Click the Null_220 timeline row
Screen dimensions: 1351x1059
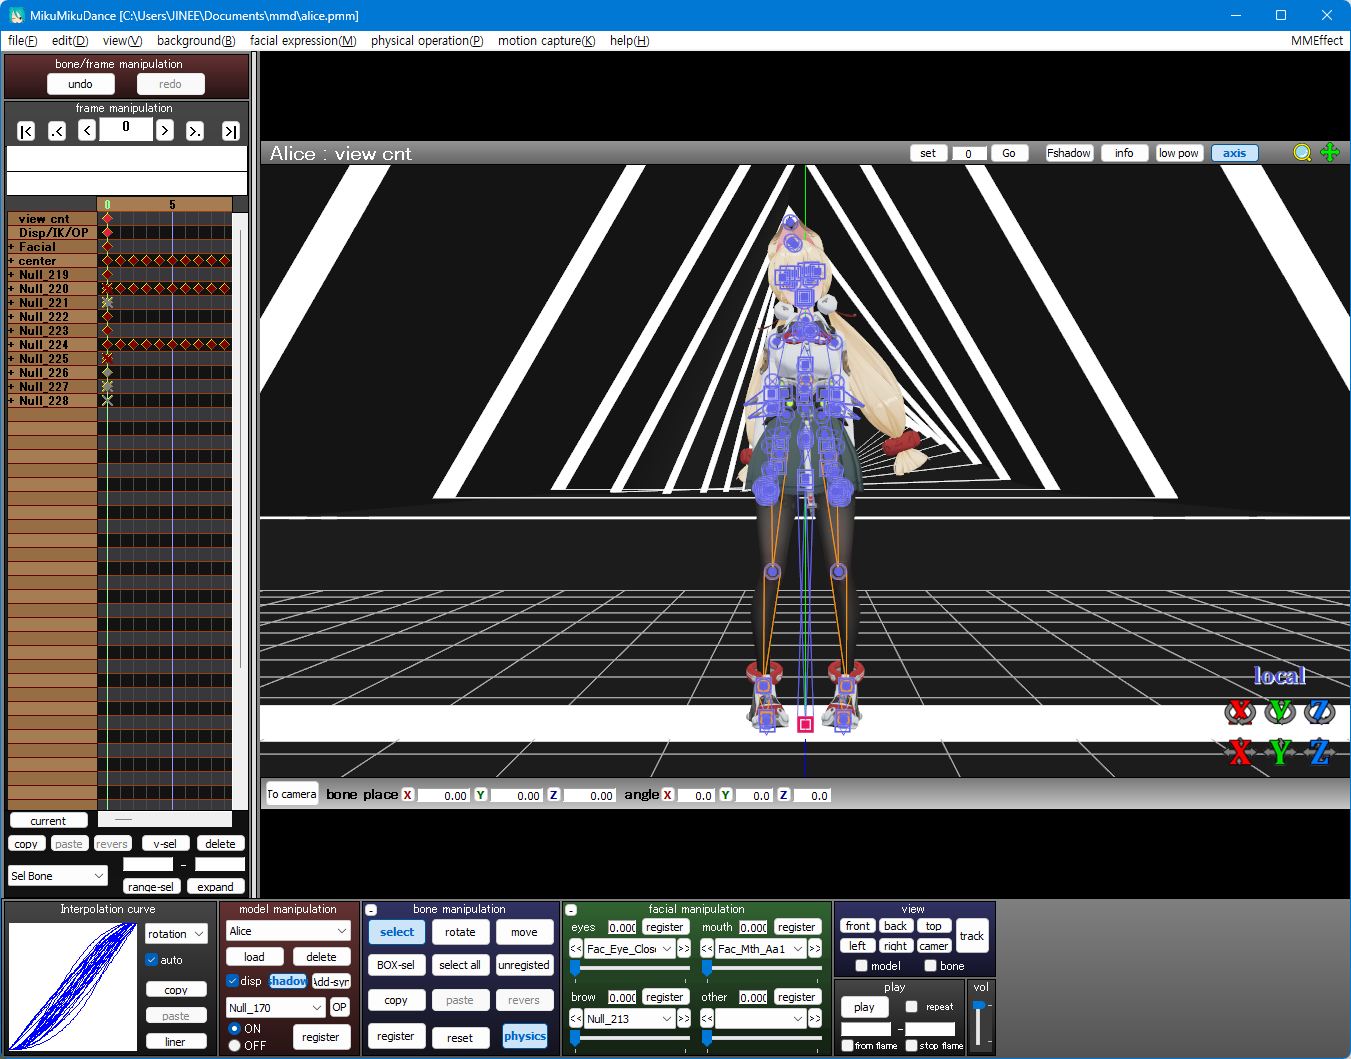(52, 289)
